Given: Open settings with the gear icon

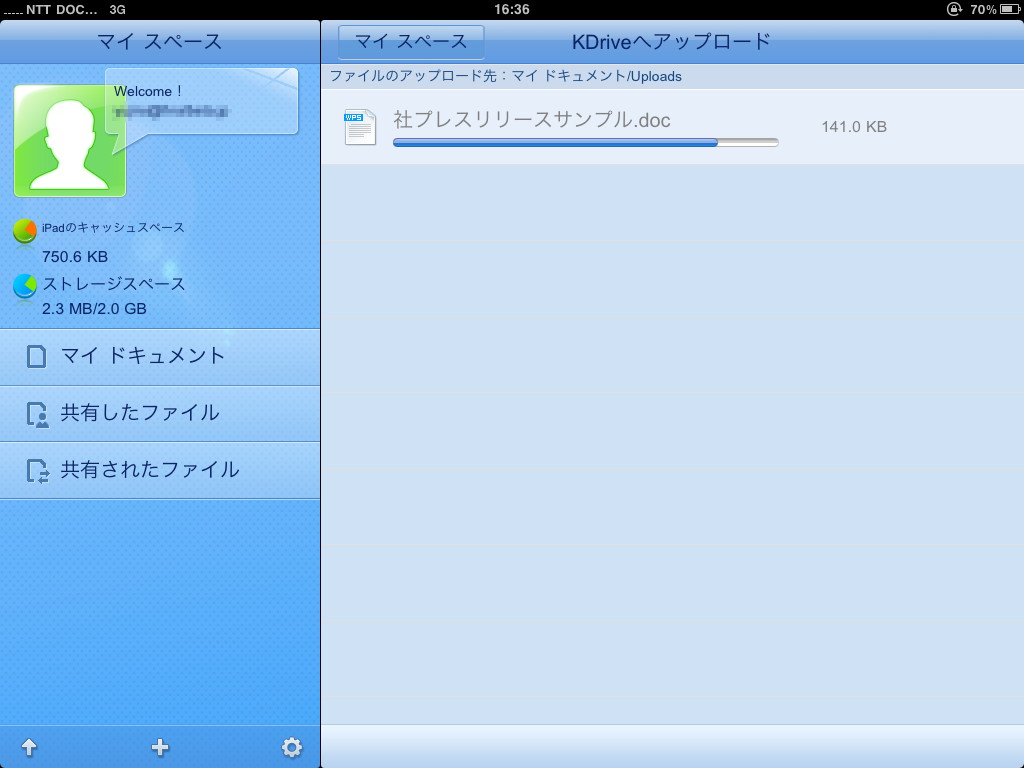Looking at the screenshot, I should [x=291, y=747].
